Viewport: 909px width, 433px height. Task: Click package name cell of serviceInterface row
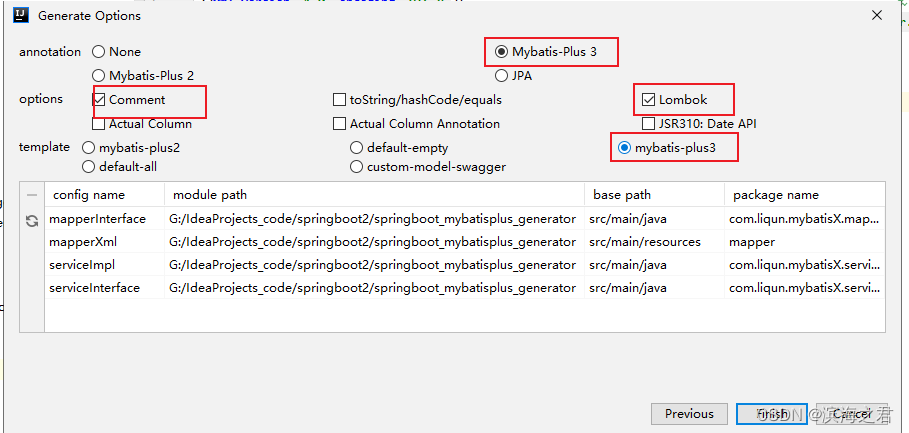[805, 288]
